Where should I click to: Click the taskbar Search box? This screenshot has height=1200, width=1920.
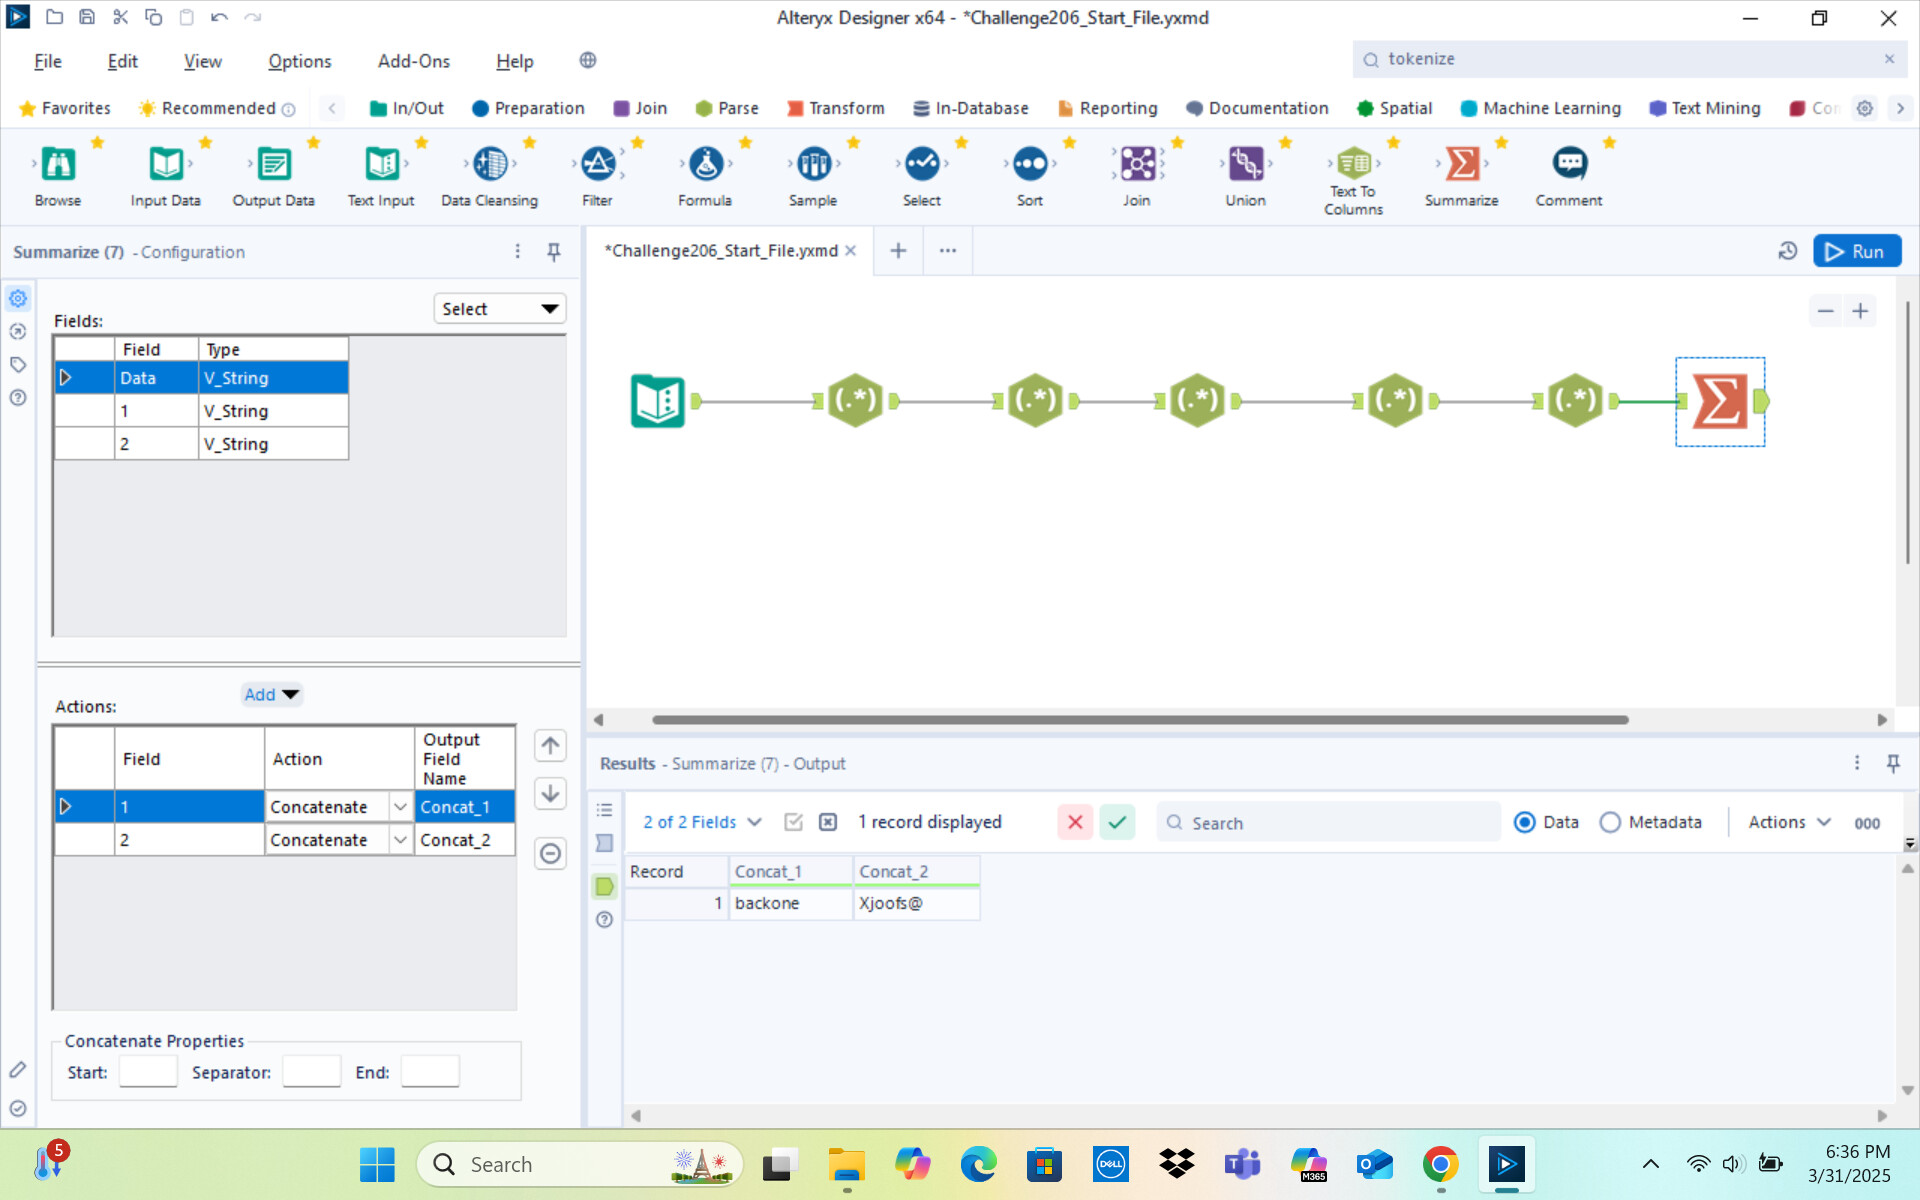[580, 1164]
